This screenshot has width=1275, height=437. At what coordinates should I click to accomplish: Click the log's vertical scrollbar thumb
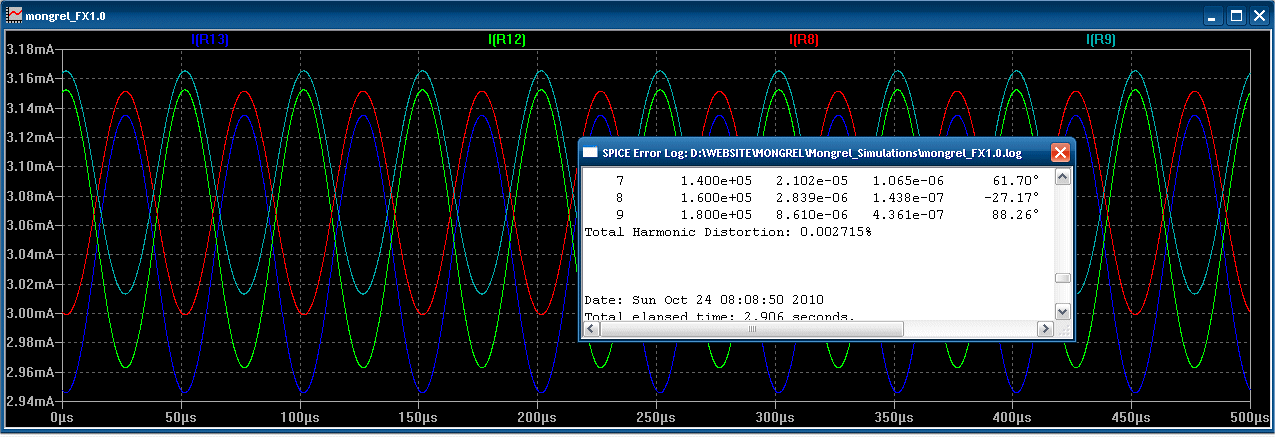click(x=1063, y=278)
